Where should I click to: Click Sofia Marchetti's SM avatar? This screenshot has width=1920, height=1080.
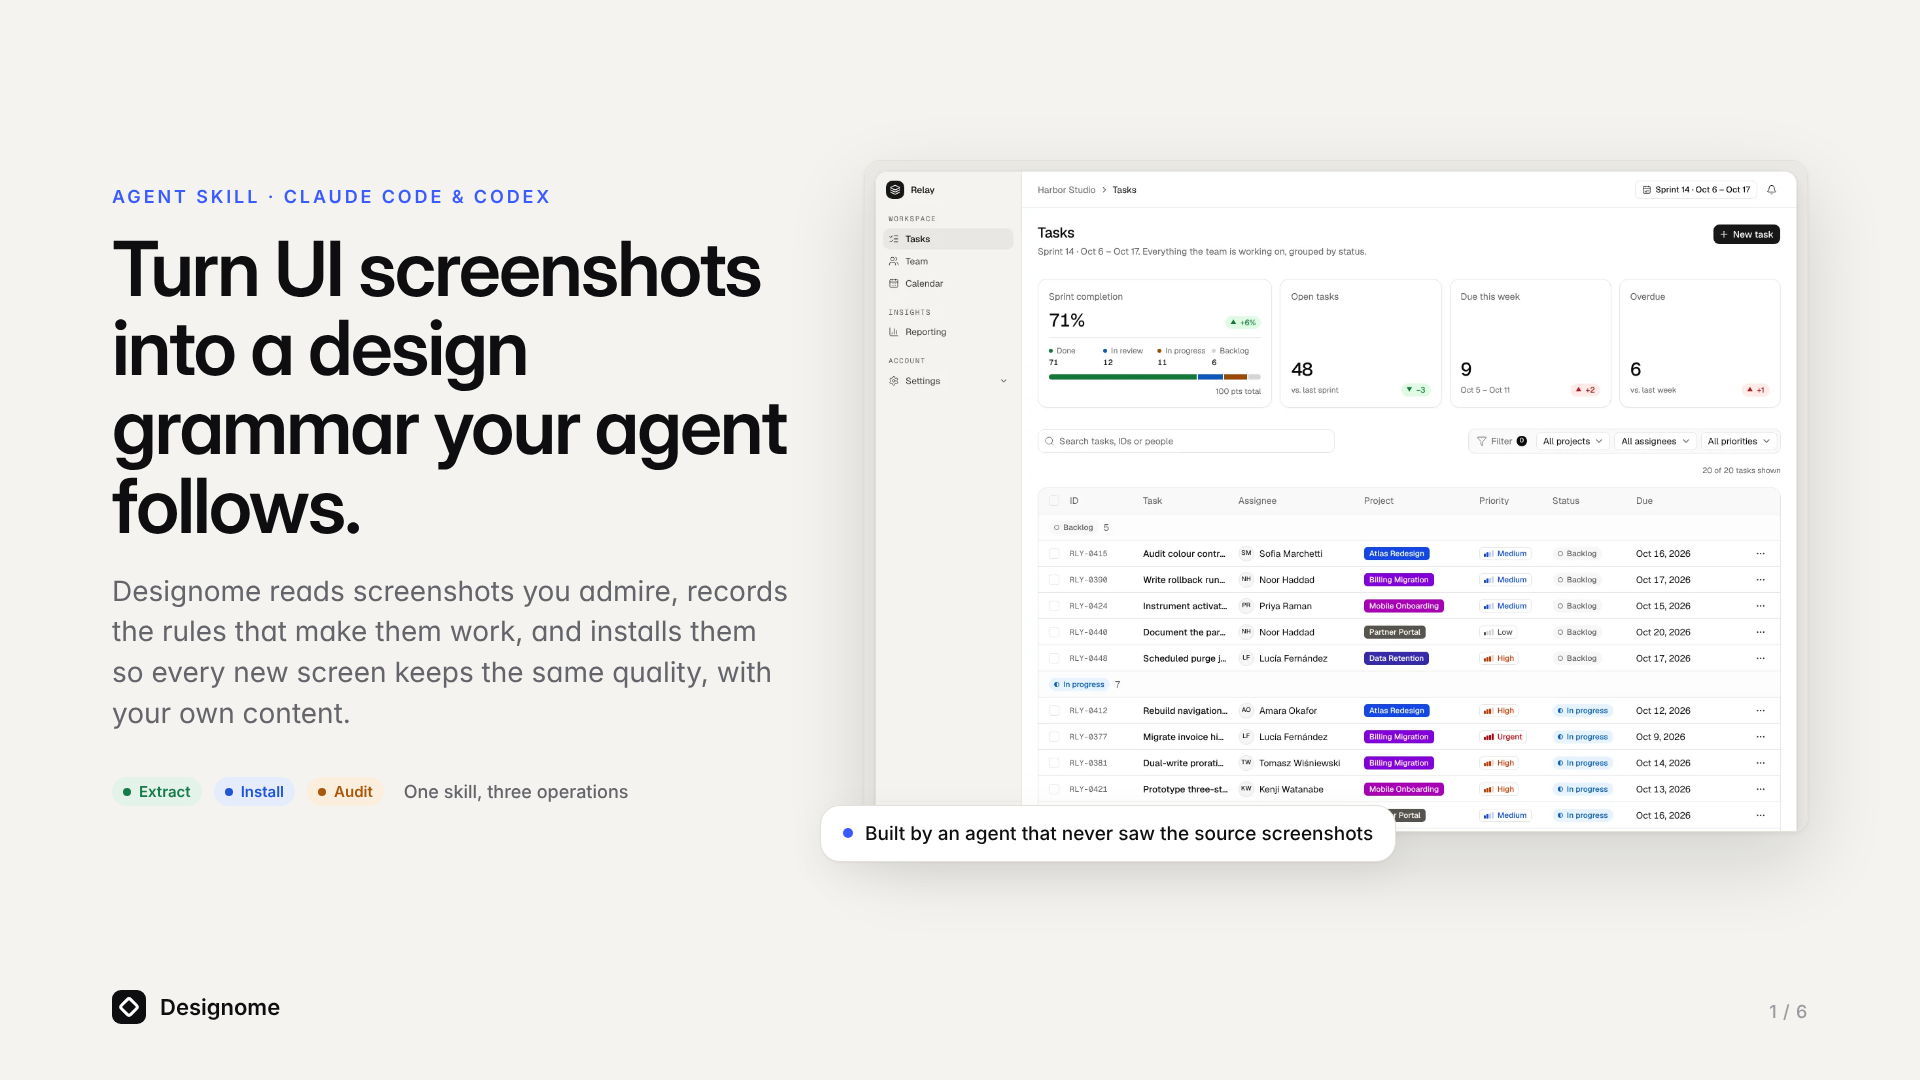pos(1246,554)
